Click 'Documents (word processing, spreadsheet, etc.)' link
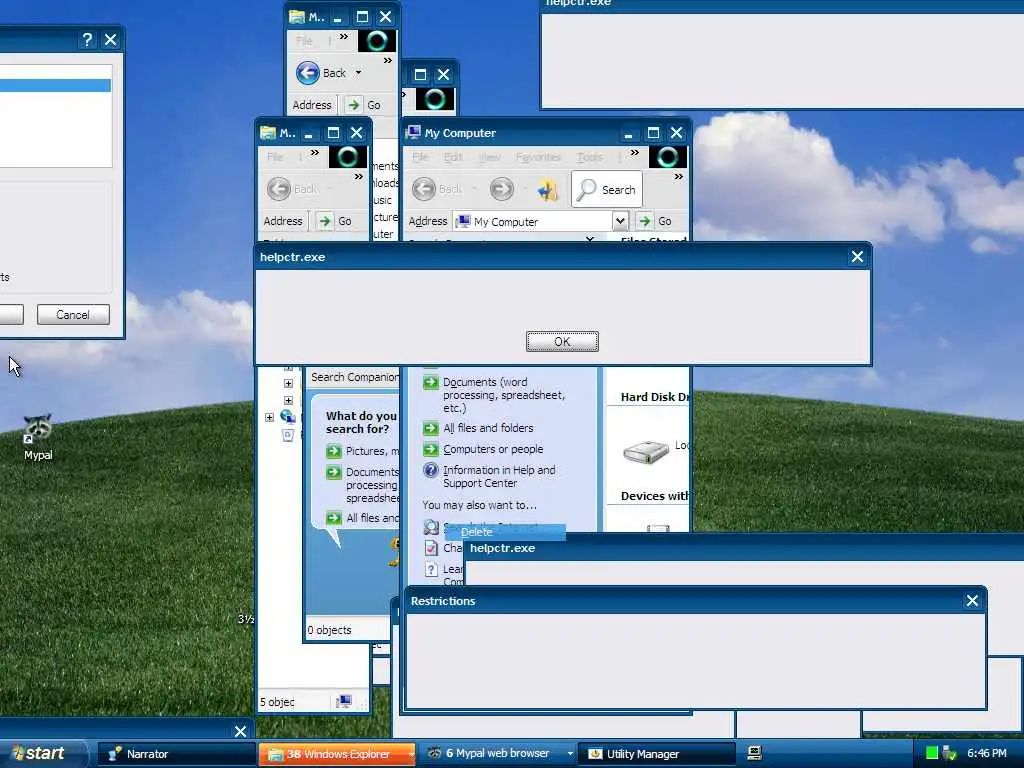The width and height of the screenshot is (1024, 768). coord(504,394)
